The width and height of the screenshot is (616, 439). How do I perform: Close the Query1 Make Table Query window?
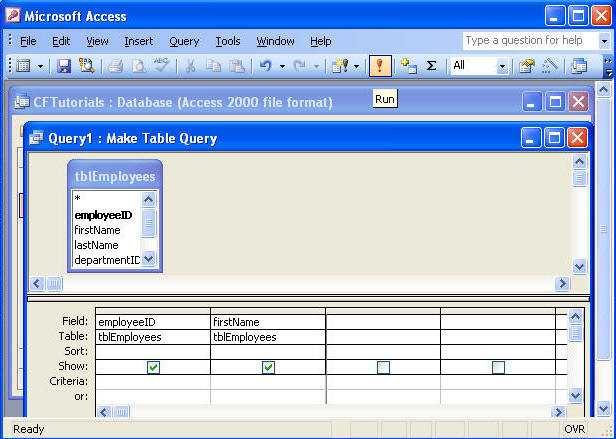578,138
